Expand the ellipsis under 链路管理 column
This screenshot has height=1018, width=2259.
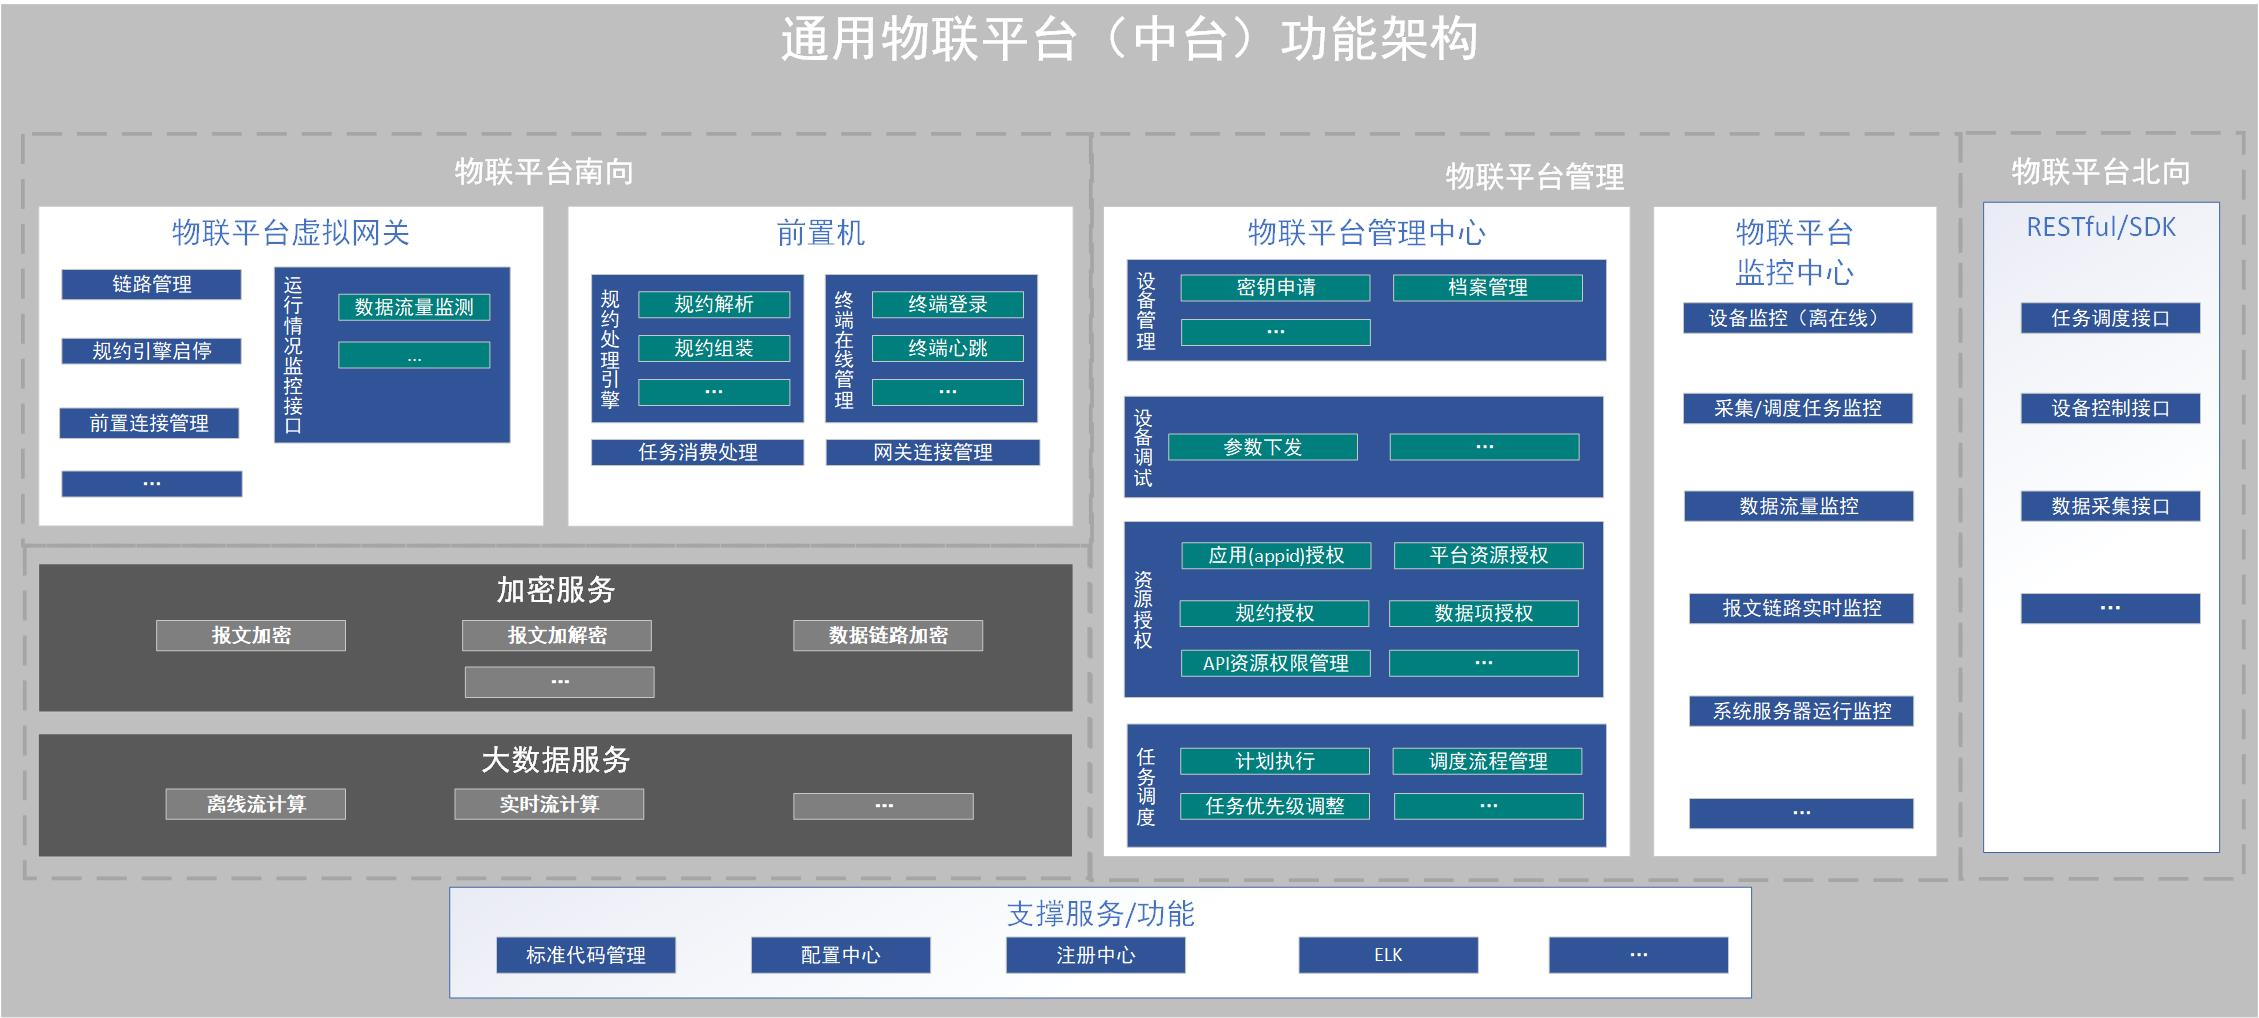tap(151, 483)
